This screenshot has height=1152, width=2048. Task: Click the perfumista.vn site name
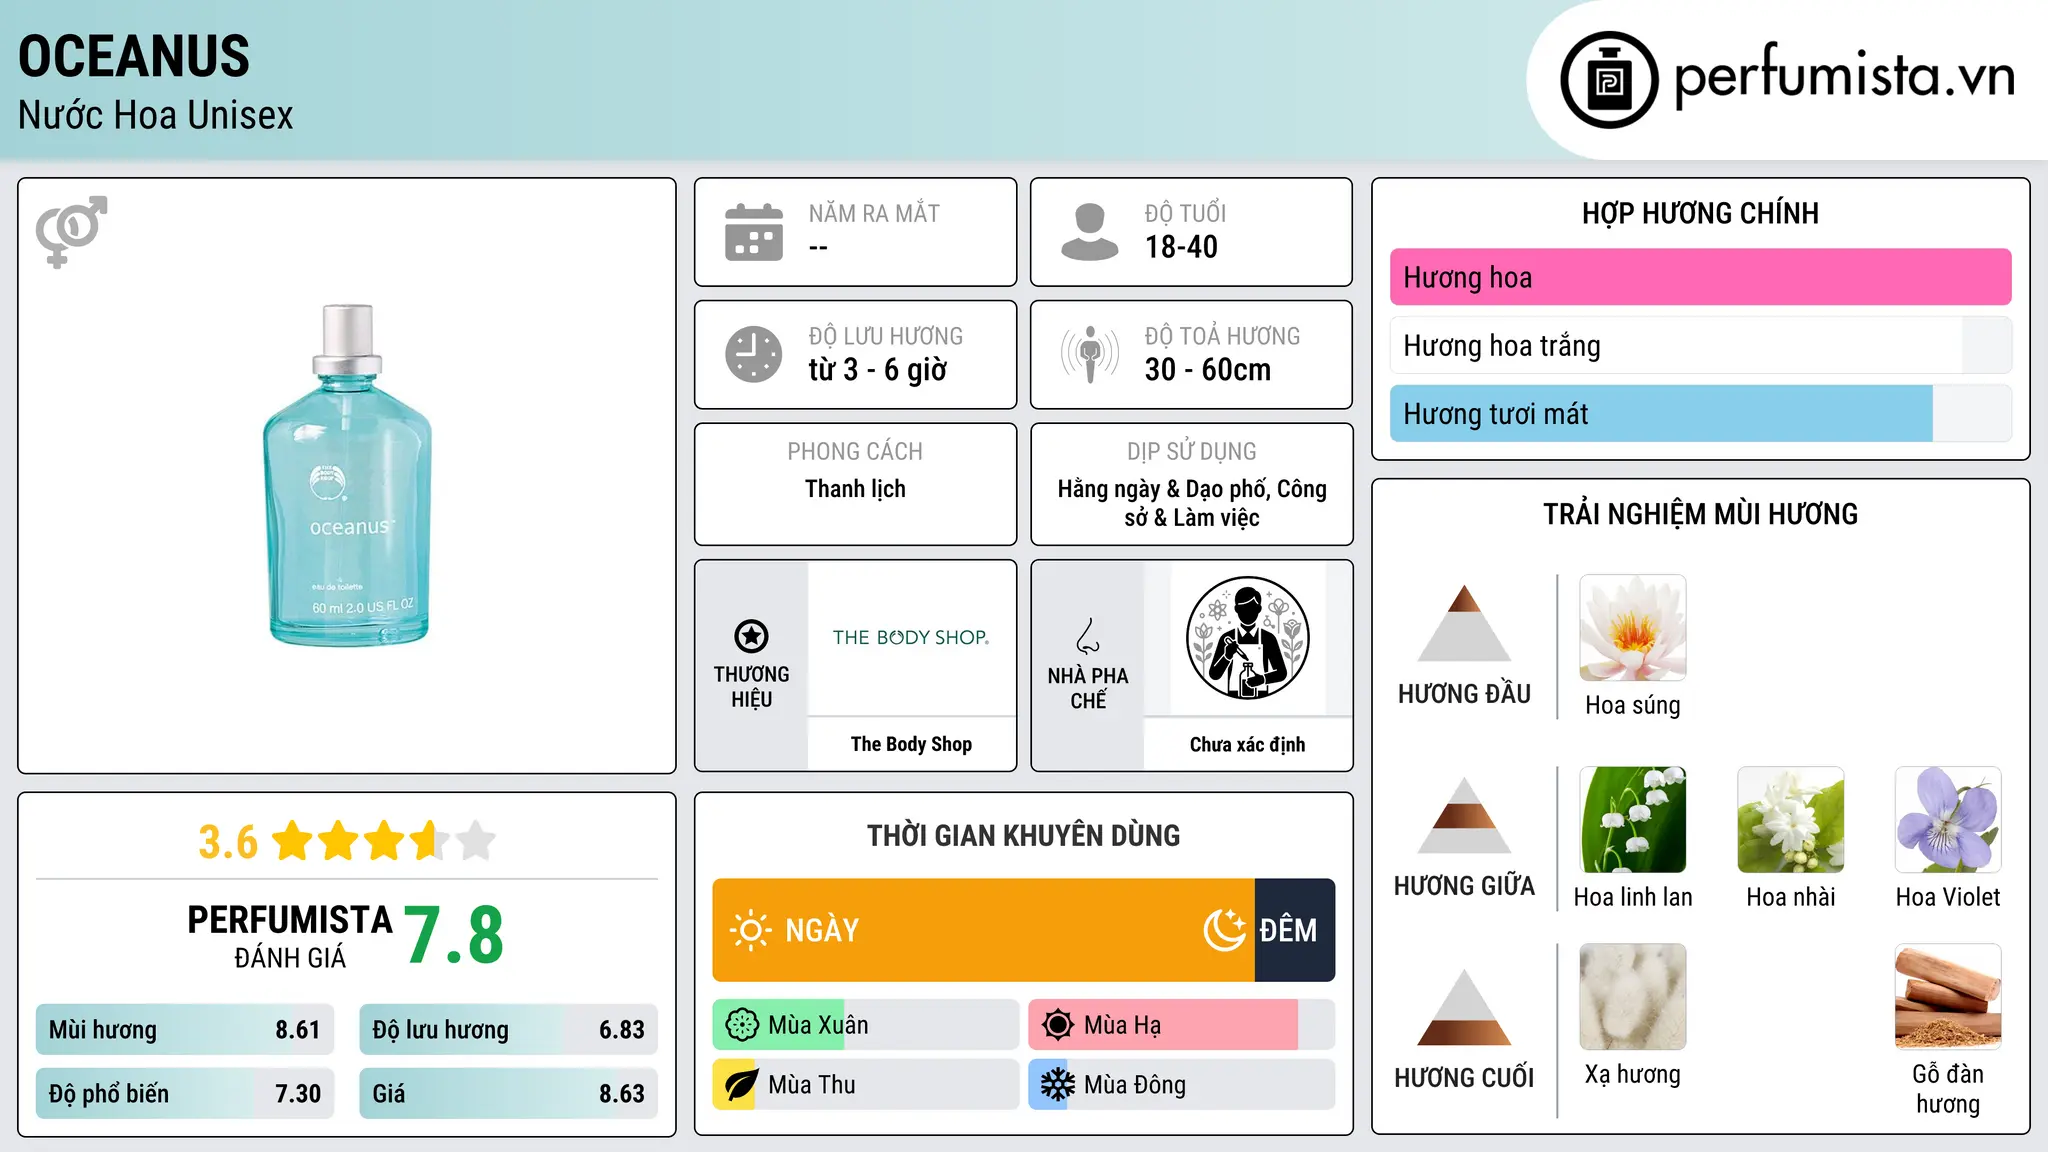point(1844,76)
